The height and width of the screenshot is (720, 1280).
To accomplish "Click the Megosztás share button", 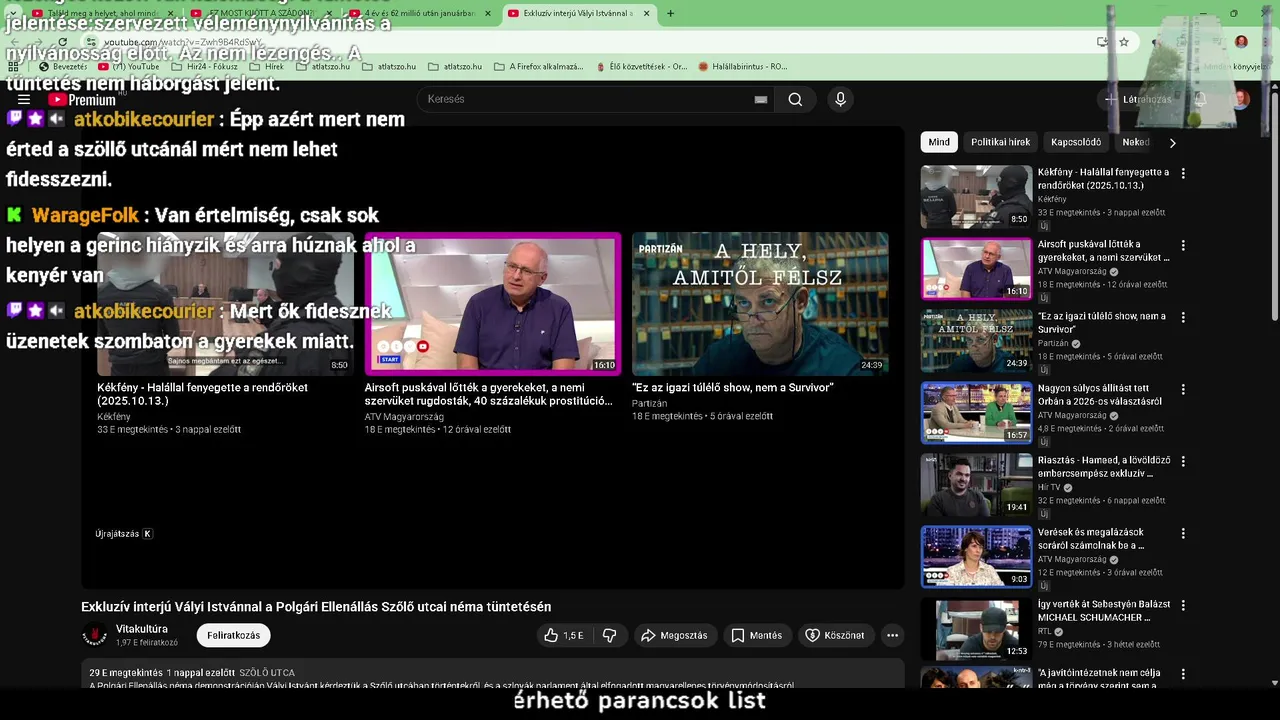I will (675, 635).
